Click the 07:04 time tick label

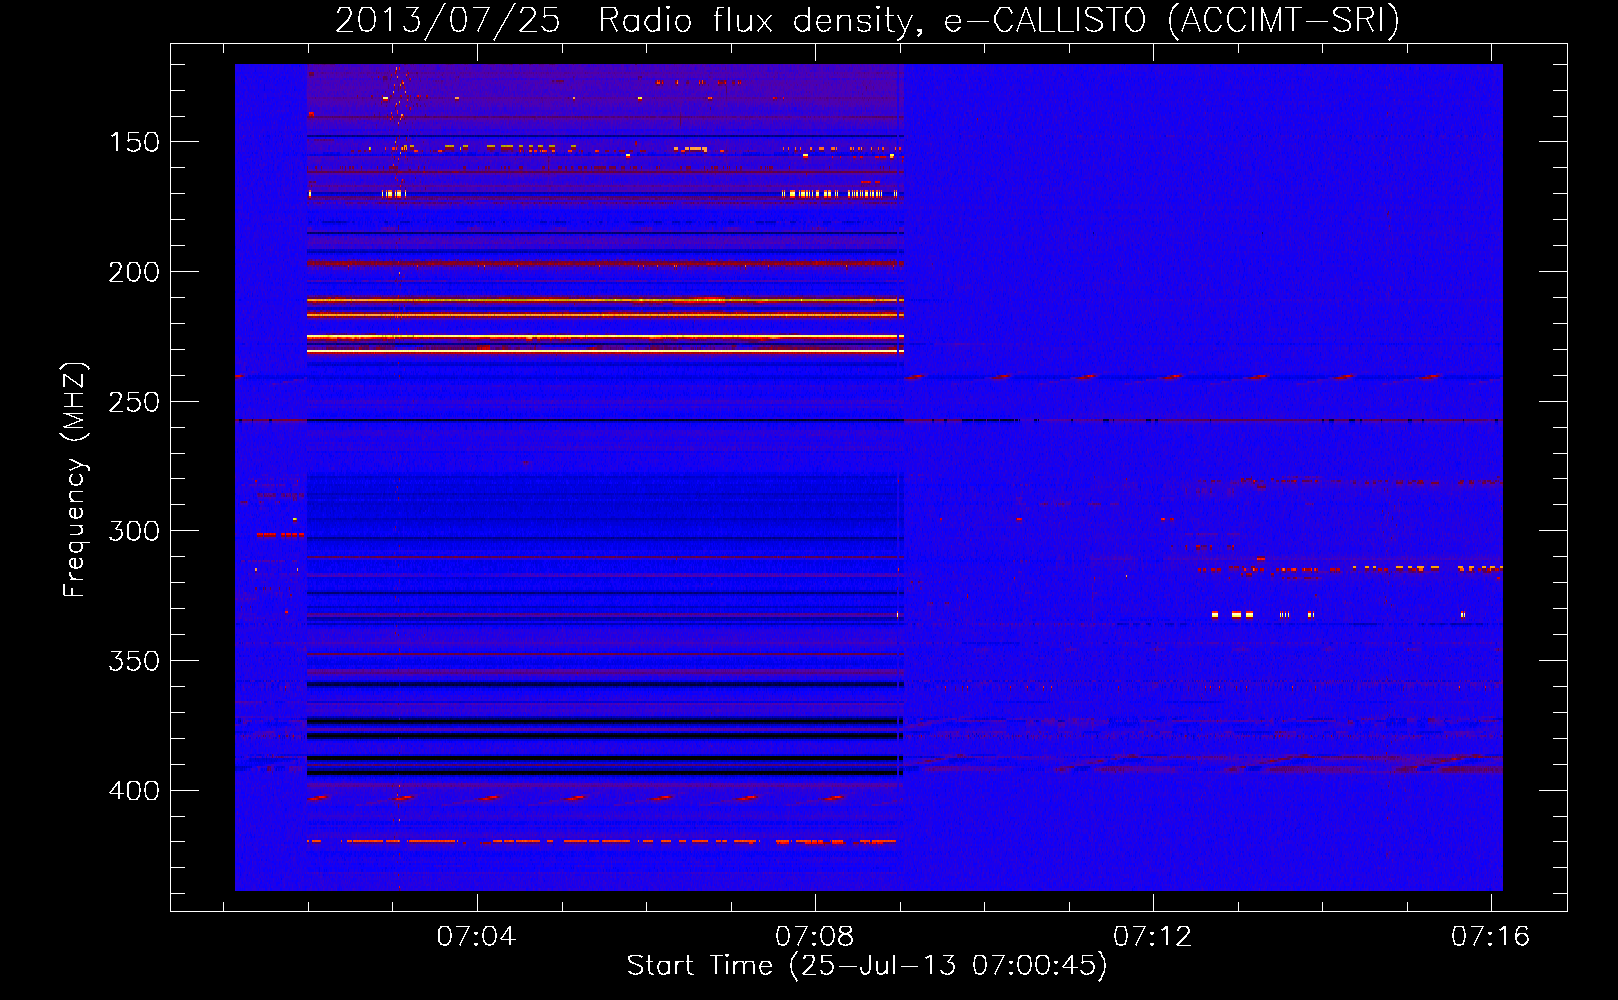point(477,936)
